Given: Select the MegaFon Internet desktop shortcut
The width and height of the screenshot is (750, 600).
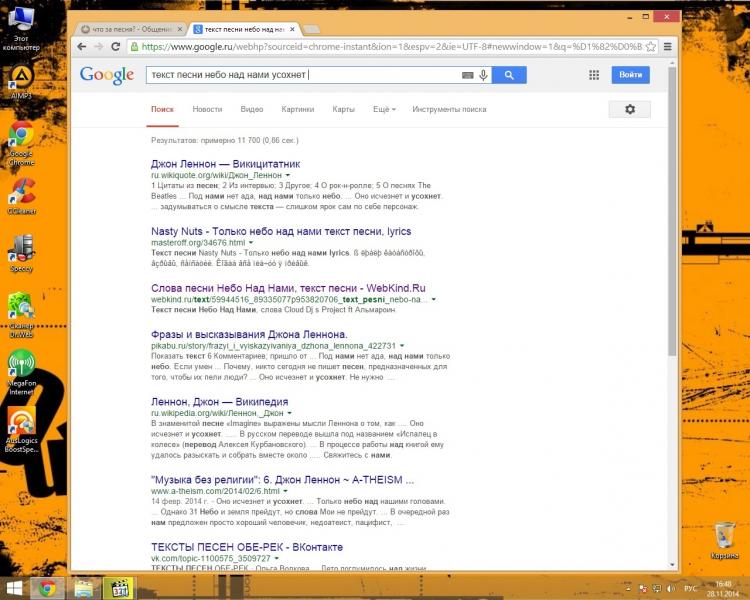Looking at the screenshot, I should point(22,372).
